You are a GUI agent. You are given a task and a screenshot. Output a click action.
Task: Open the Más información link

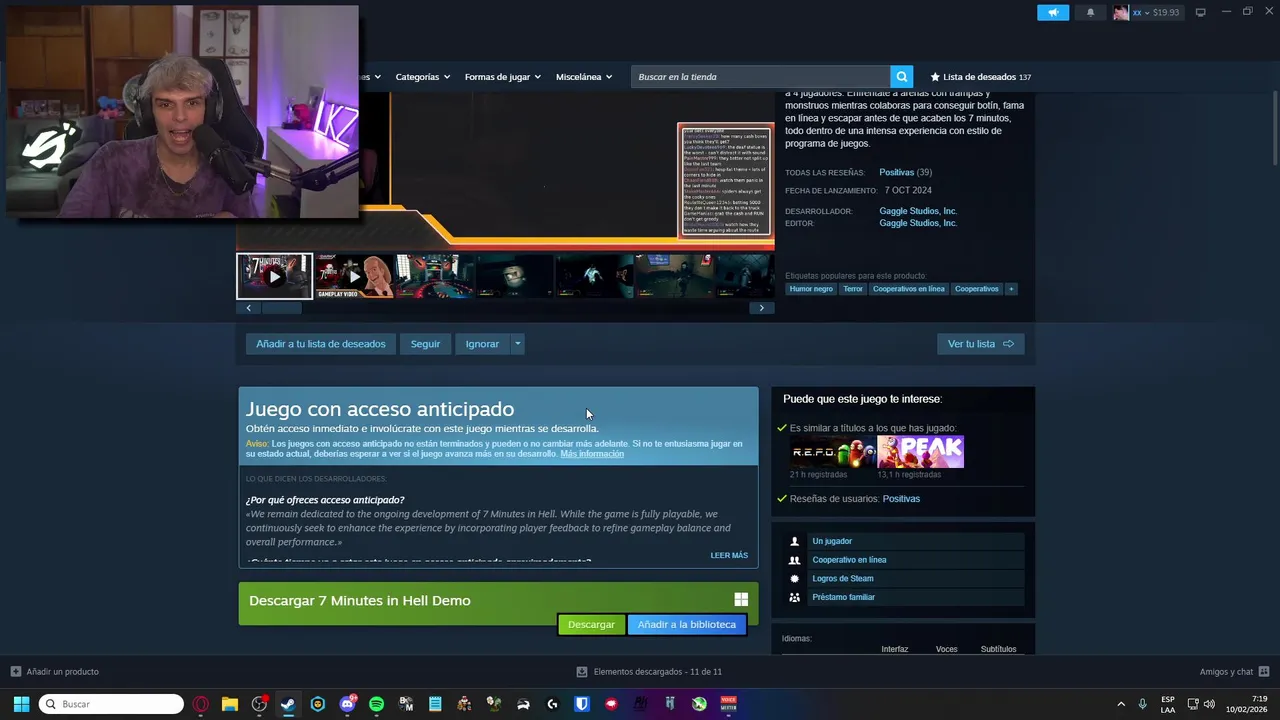592,454
